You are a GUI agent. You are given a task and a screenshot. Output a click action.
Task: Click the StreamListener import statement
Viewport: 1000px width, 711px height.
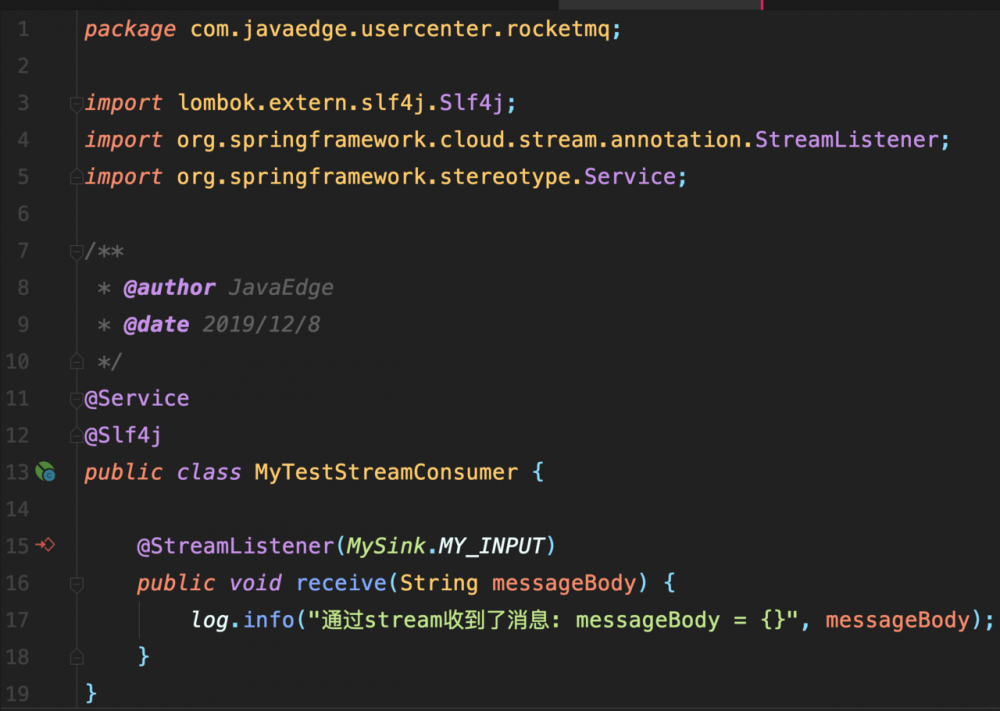pyautogui.click(x=500, y=139)
